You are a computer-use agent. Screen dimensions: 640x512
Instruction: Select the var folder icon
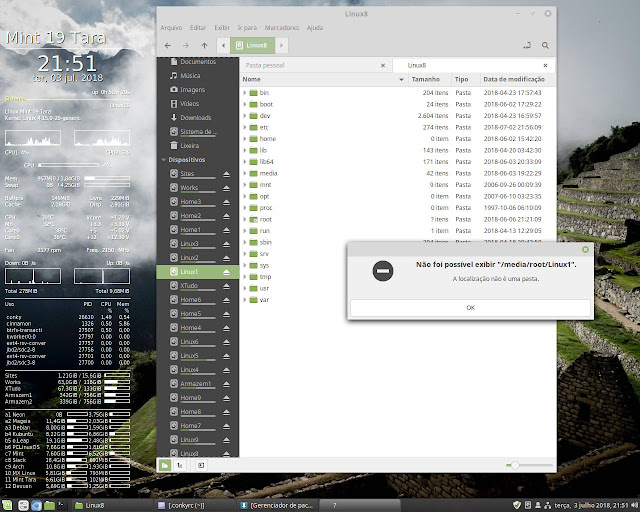(253, 300)
